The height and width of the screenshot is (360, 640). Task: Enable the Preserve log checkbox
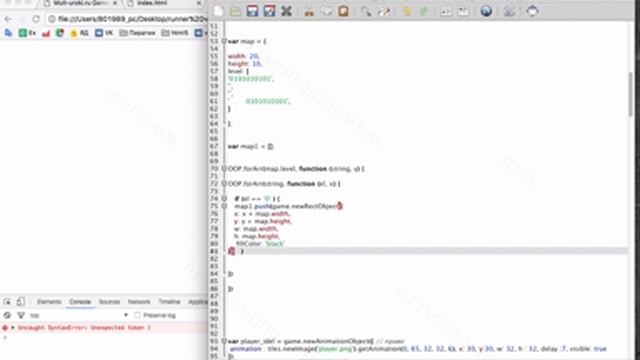(138, 315)
